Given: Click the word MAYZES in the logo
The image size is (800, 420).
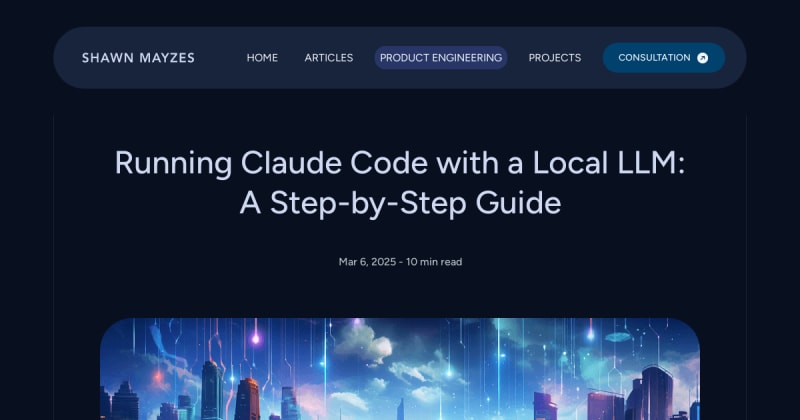Looking at the screenshot, I should tap(167, 58).
